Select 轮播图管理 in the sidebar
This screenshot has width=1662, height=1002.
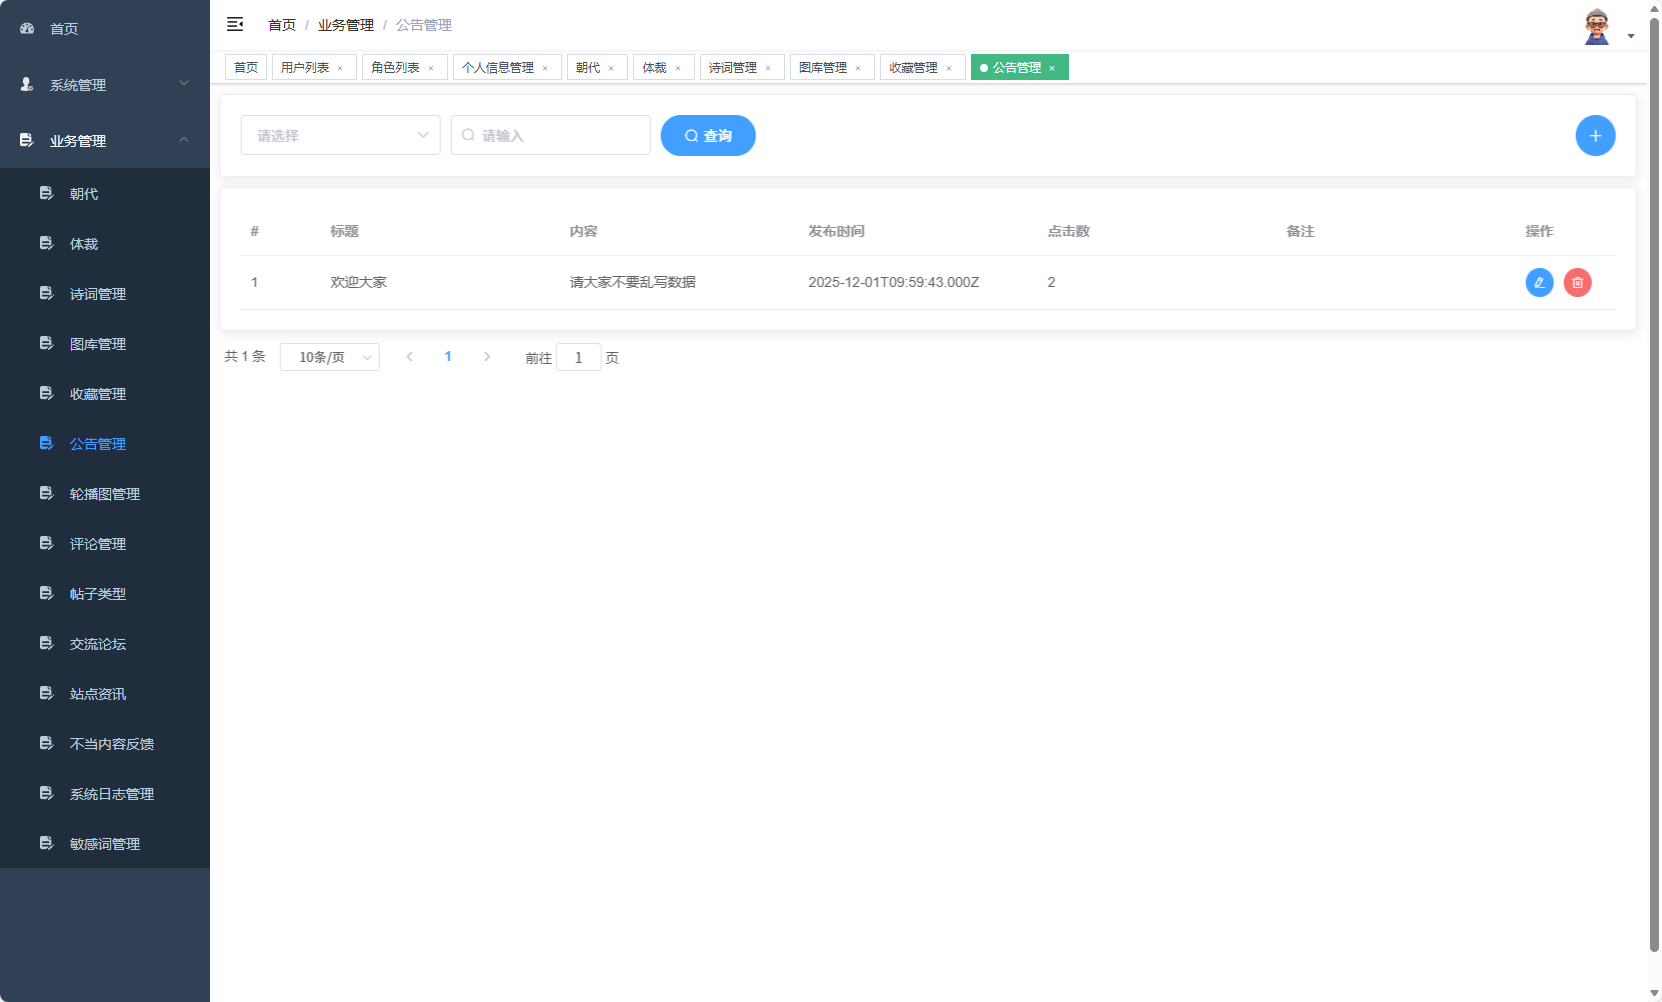[x=104, y=493]
